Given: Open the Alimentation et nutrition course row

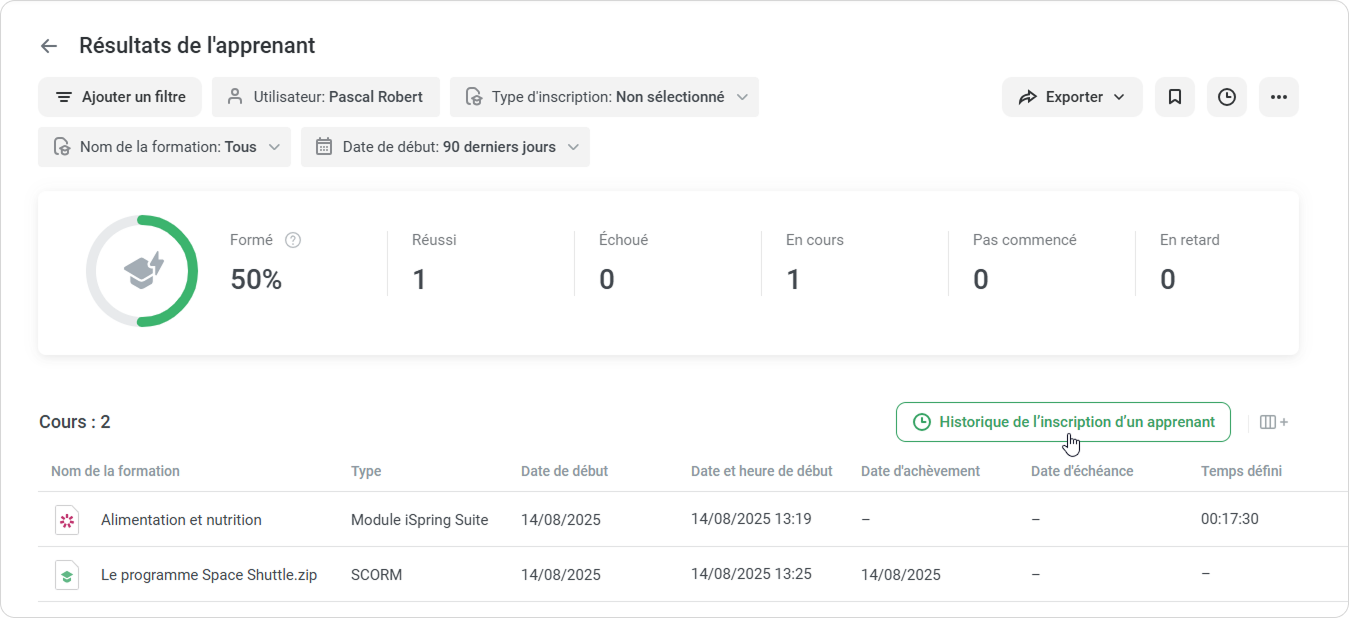Looking at the screenshot, I should pyautogui.click(x=181, y=520).
